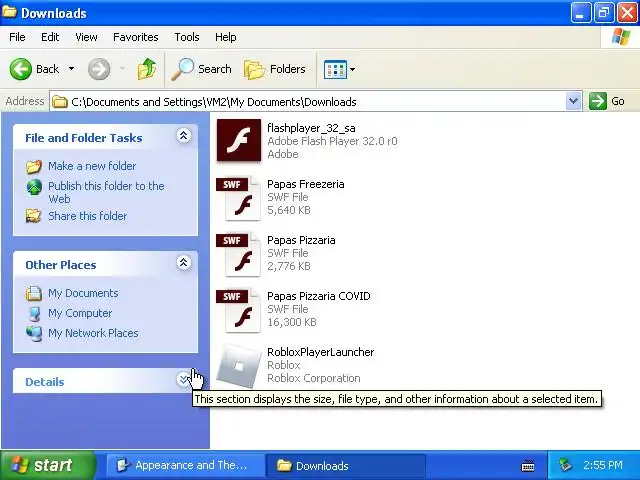The width and height of the screenshot is (640, 480).
Task: Click the Publish to Web globe icon
Action: click(x=34, y=187)
